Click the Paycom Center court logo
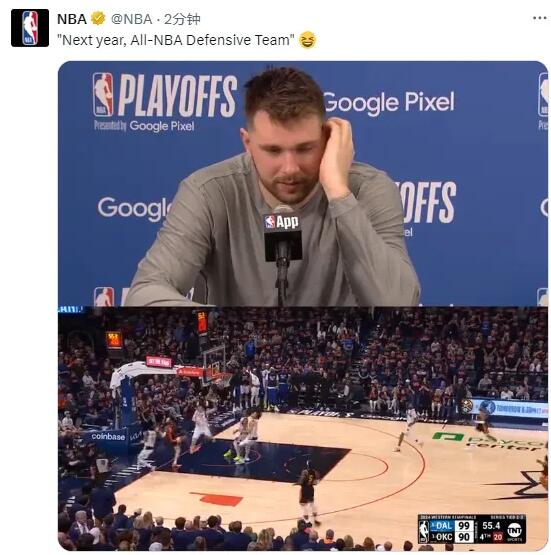 click(x=490, y=440)
